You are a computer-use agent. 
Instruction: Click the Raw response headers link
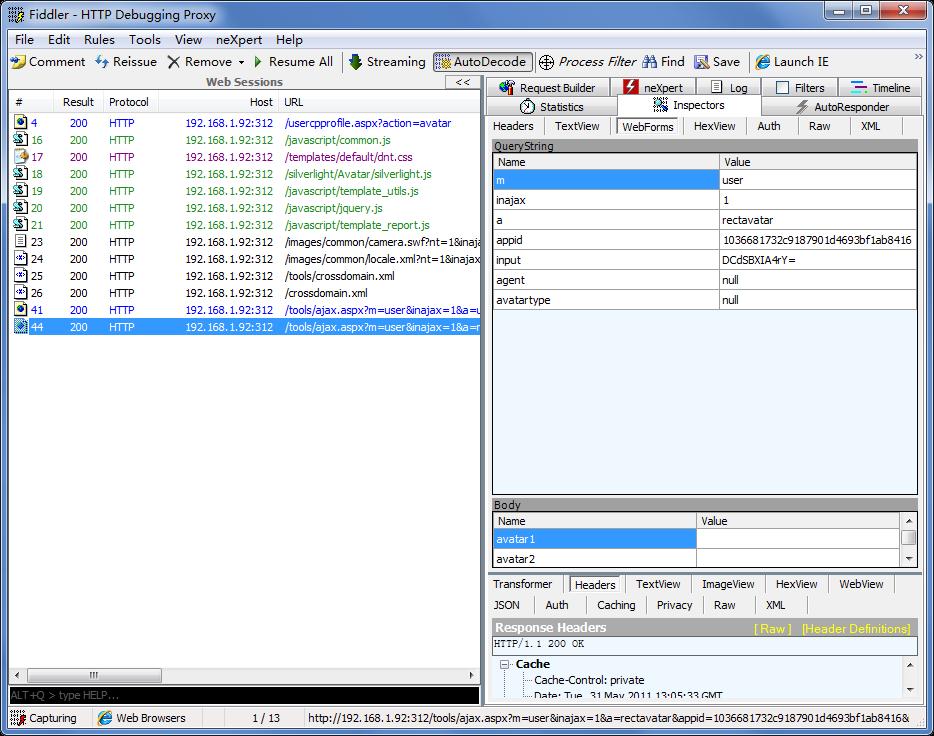click(772, 629)
